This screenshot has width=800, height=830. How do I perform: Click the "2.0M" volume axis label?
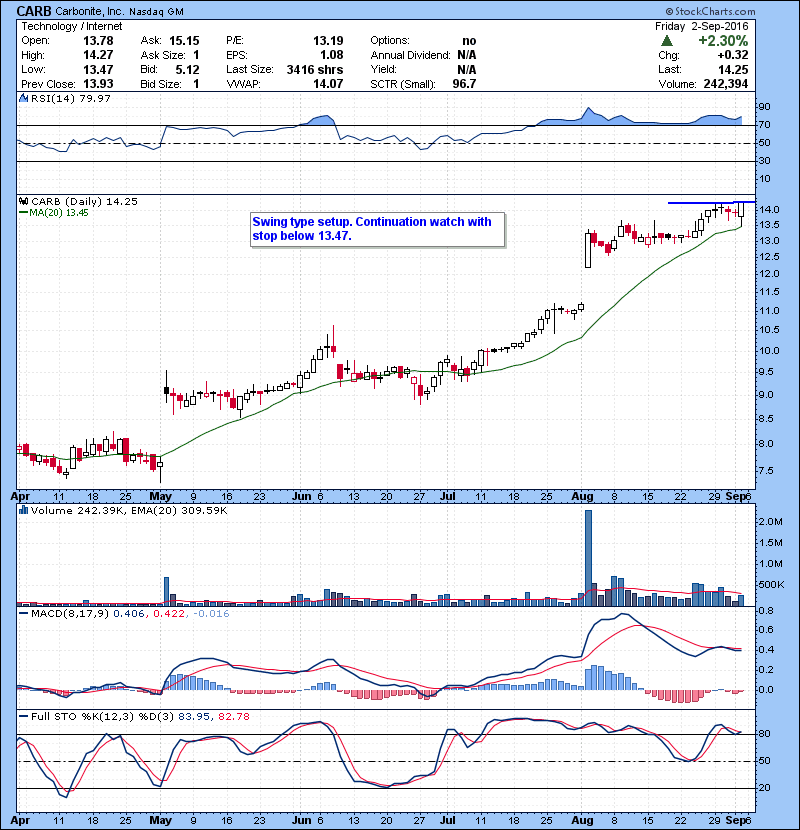[770, 521]
